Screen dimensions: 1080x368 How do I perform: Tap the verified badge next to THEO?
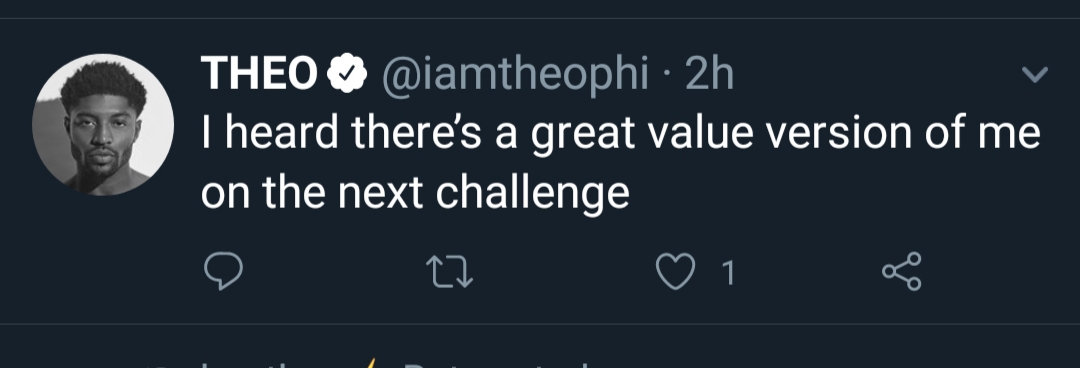coord(347,74)
